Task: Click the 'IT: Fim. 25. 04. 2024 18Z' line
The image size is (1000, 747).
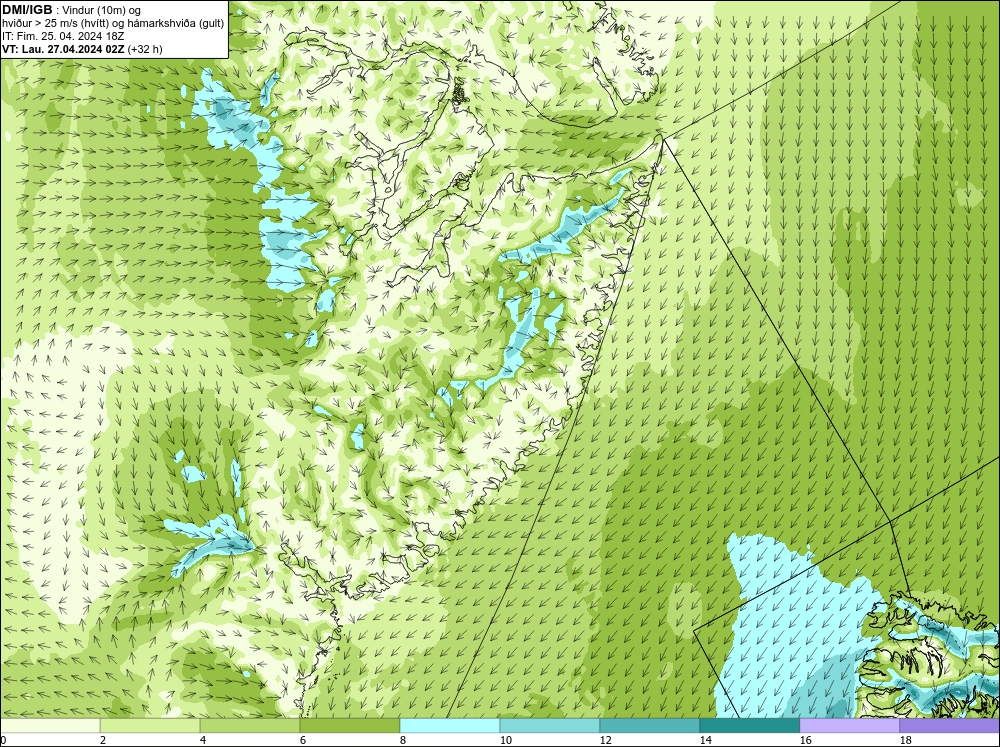Action: click(x=63, y=36)
